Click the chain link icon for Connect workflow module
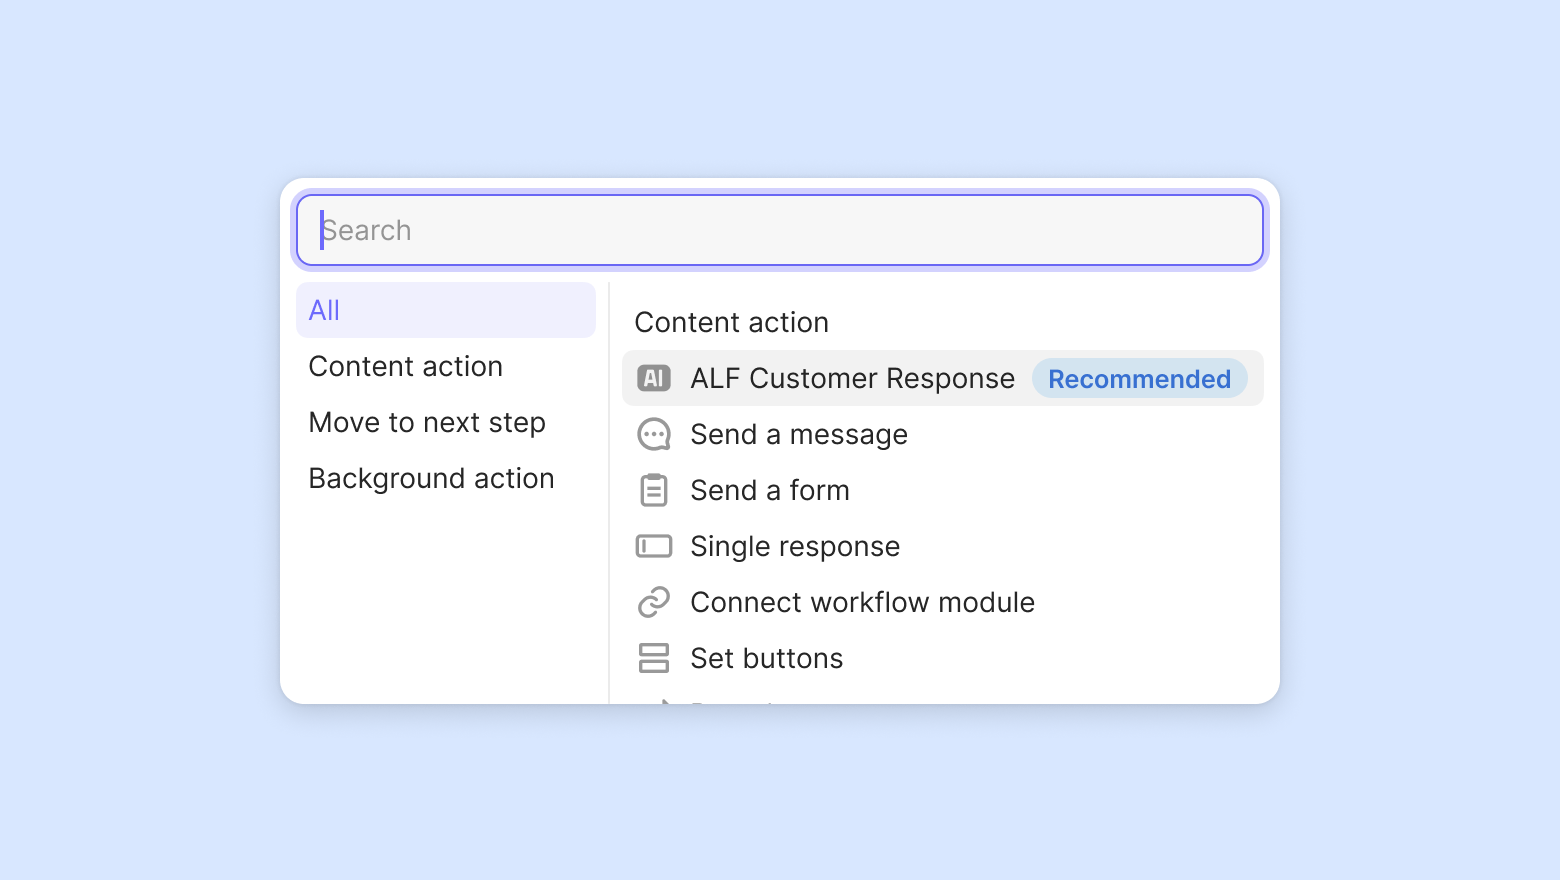 click(x=654, y=602)
